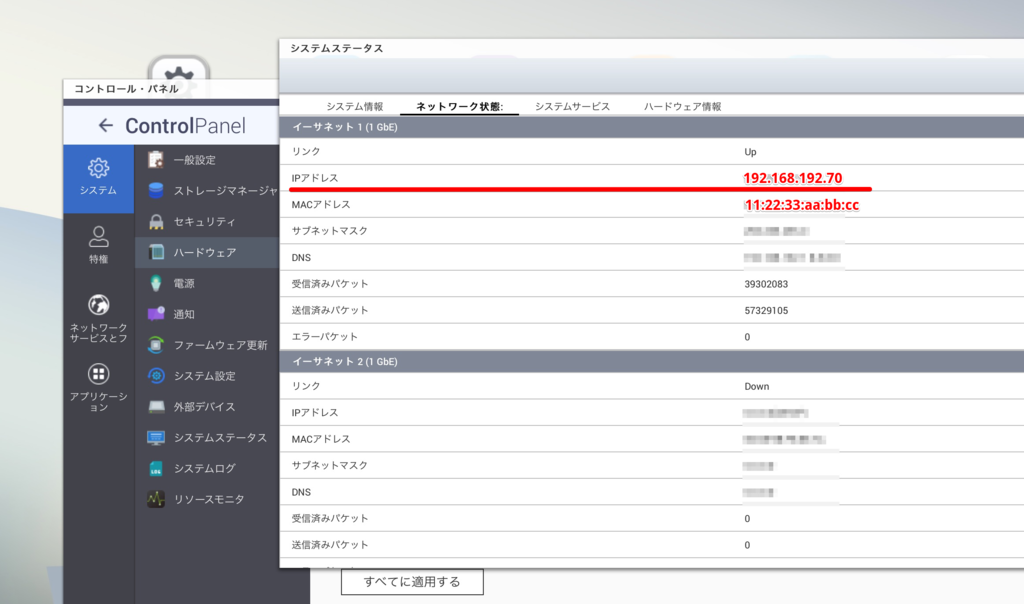The height and width of the screenshot is (604, 1024).
Task: Click the リソースモニタ graph icon
Action: [x=155, y=499]
